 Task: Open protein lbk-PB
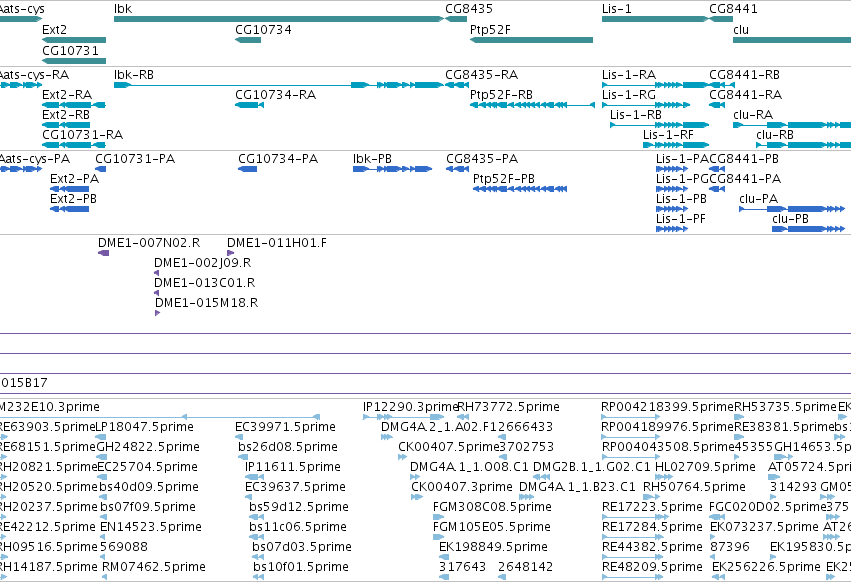[x=372, y=159]
